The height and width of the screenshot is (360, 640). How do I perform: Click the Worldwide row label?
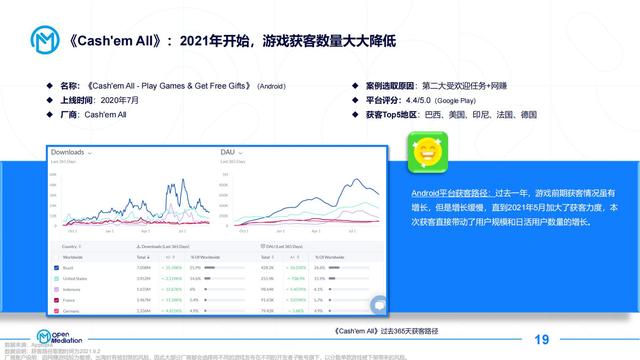[x=73, y=257]
